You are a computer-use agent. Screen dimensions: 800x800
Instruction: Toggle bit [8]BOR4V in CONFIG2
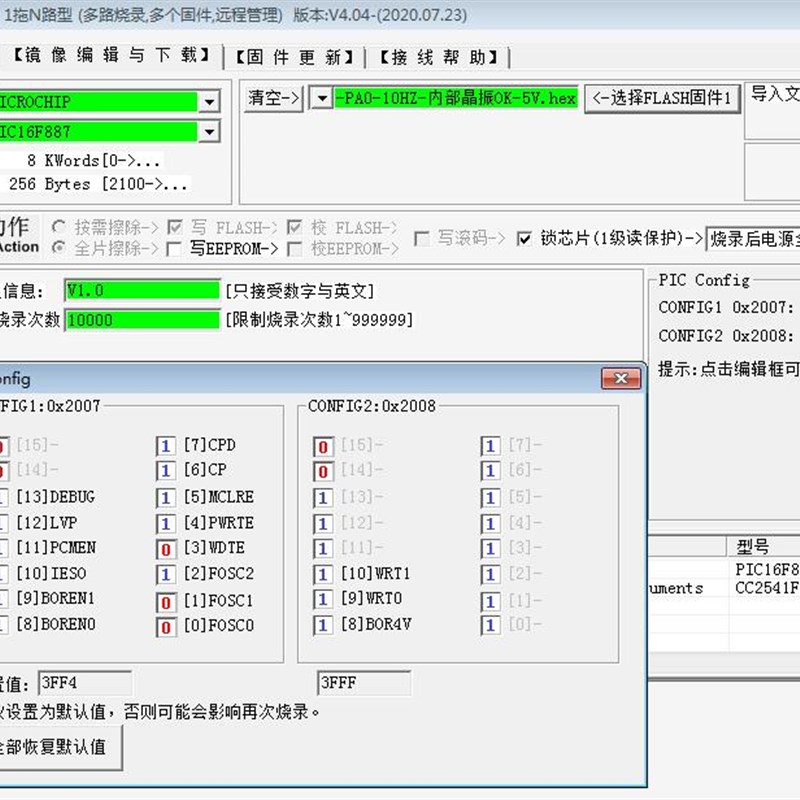tap(323, 624)
